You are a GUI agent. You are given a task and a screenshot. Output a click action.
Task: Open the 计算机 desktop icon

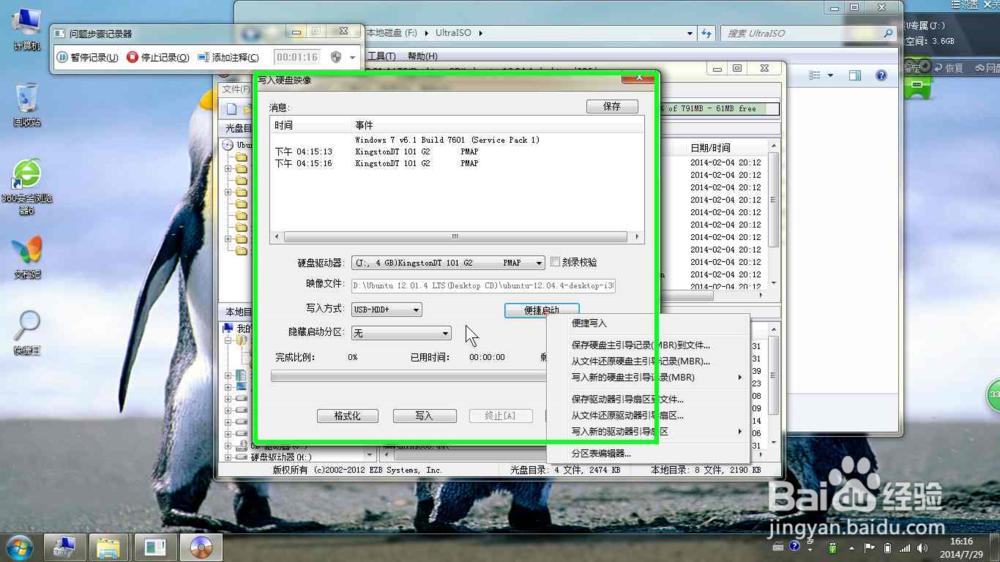tap(26, 31)
